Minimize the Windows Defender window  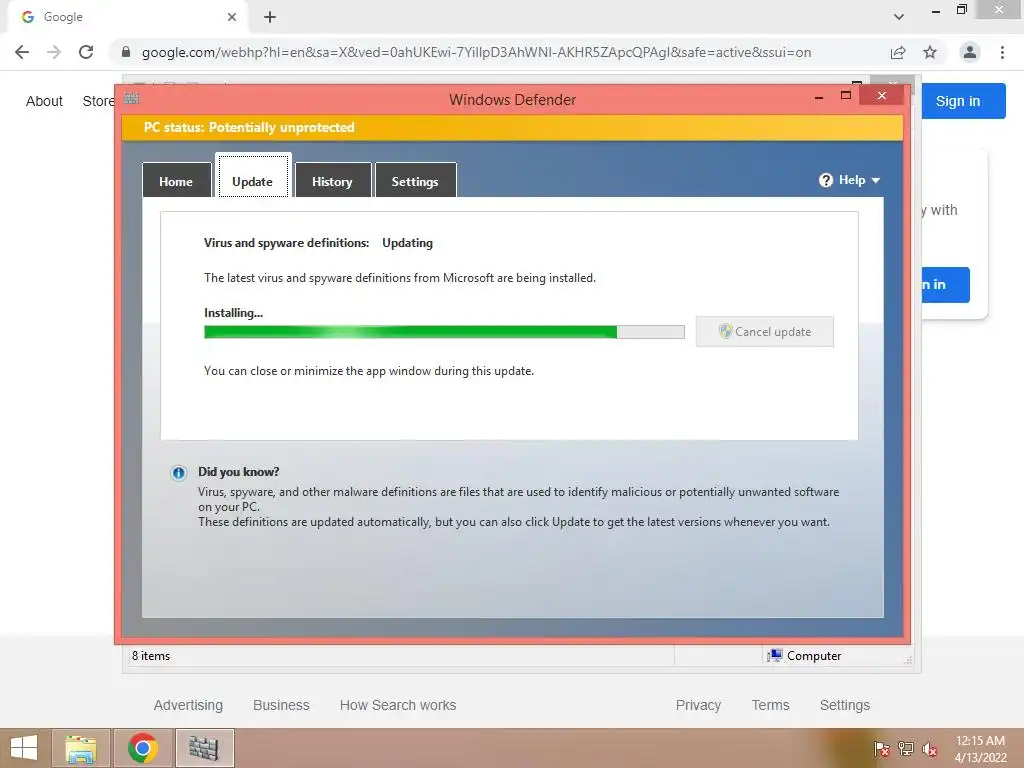click(x=819, y=97)
